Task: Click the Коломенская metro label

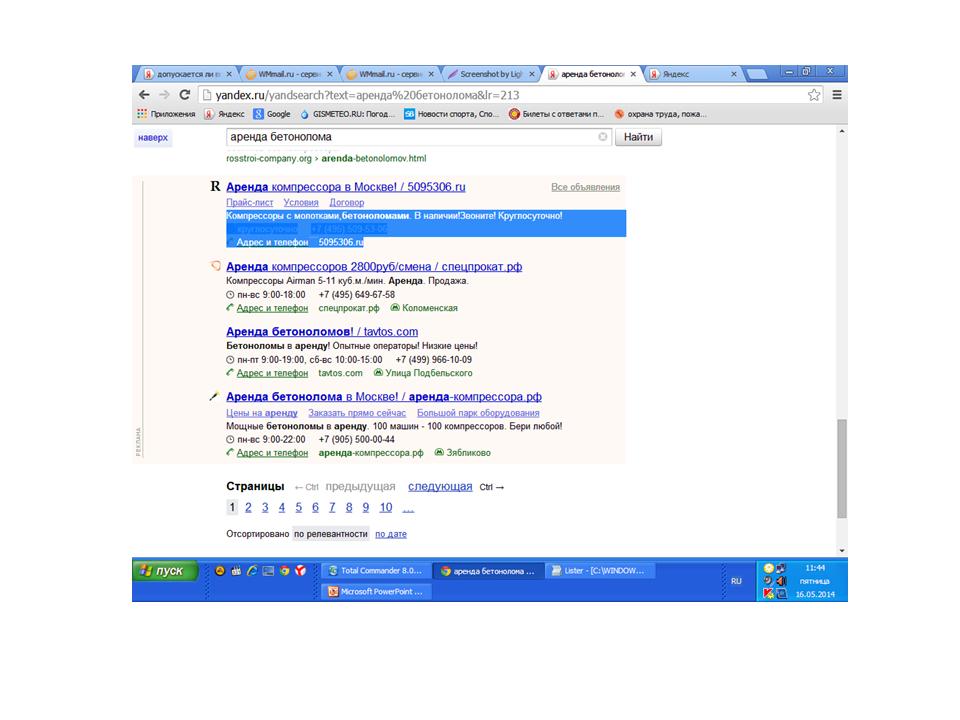Action: pyautogui.click(x=430, y=308)
